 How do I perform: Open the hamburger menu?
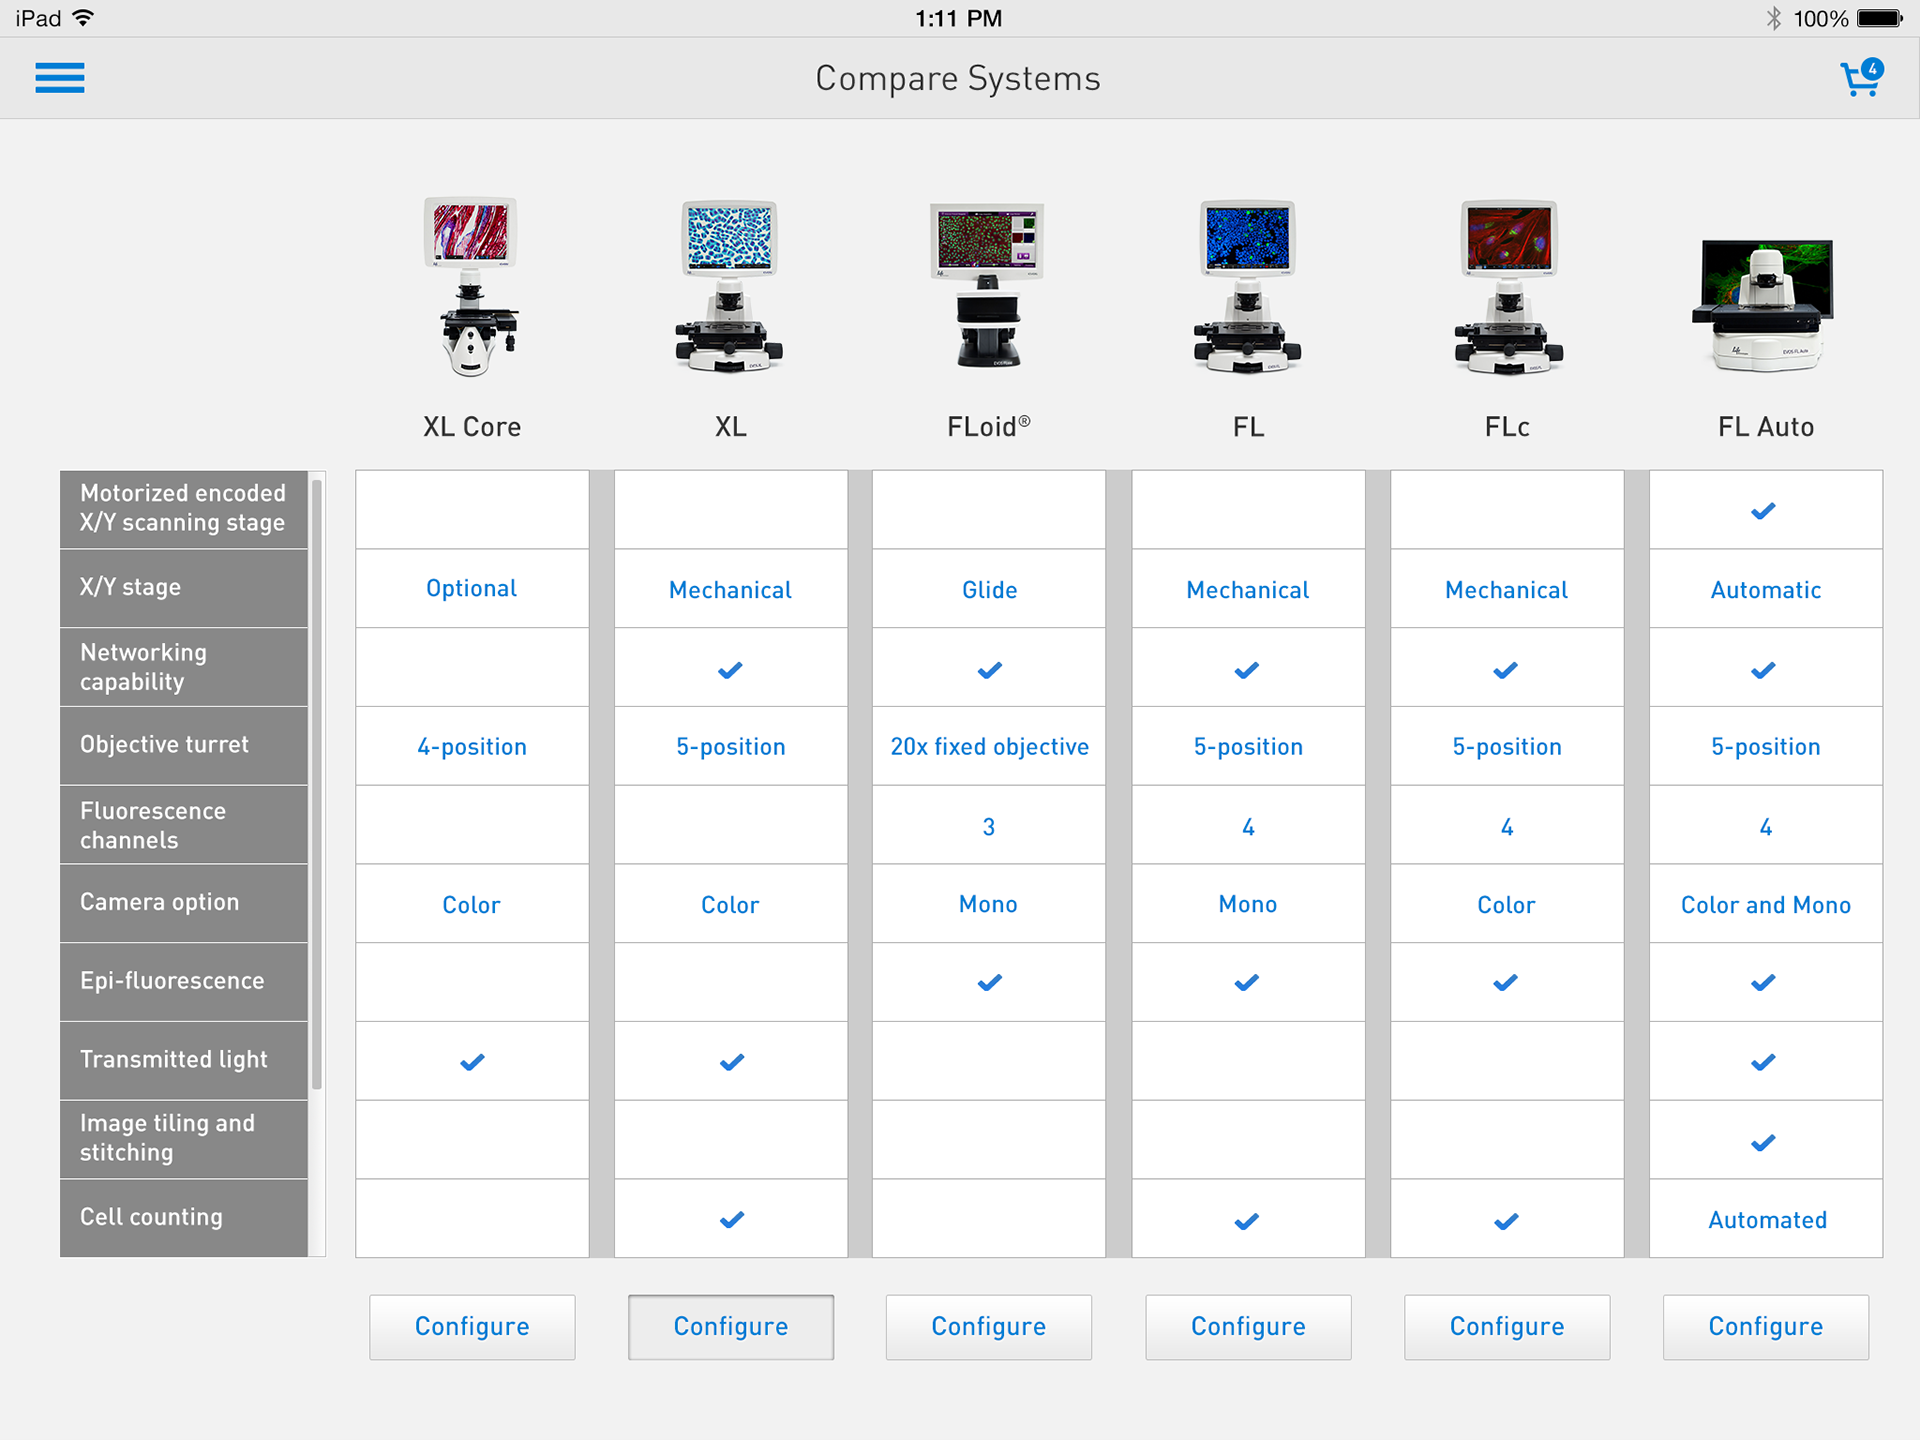click(60, 78)
